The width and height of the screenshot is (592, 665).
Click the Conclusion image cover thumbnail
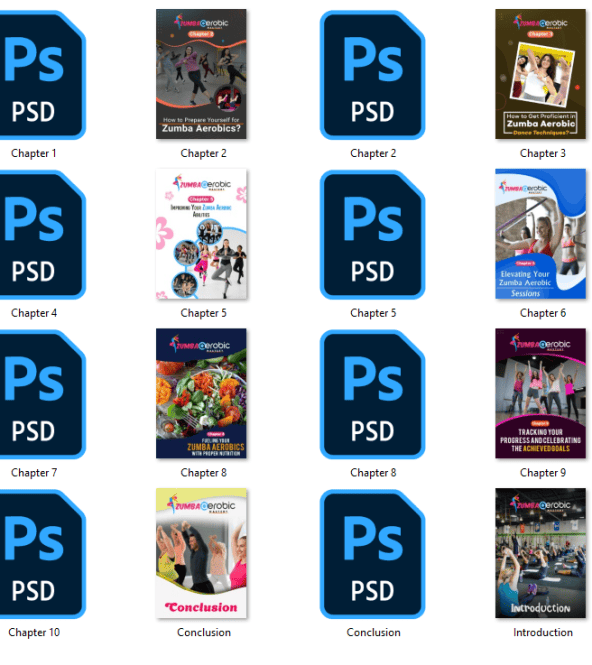tap(201, 553)
